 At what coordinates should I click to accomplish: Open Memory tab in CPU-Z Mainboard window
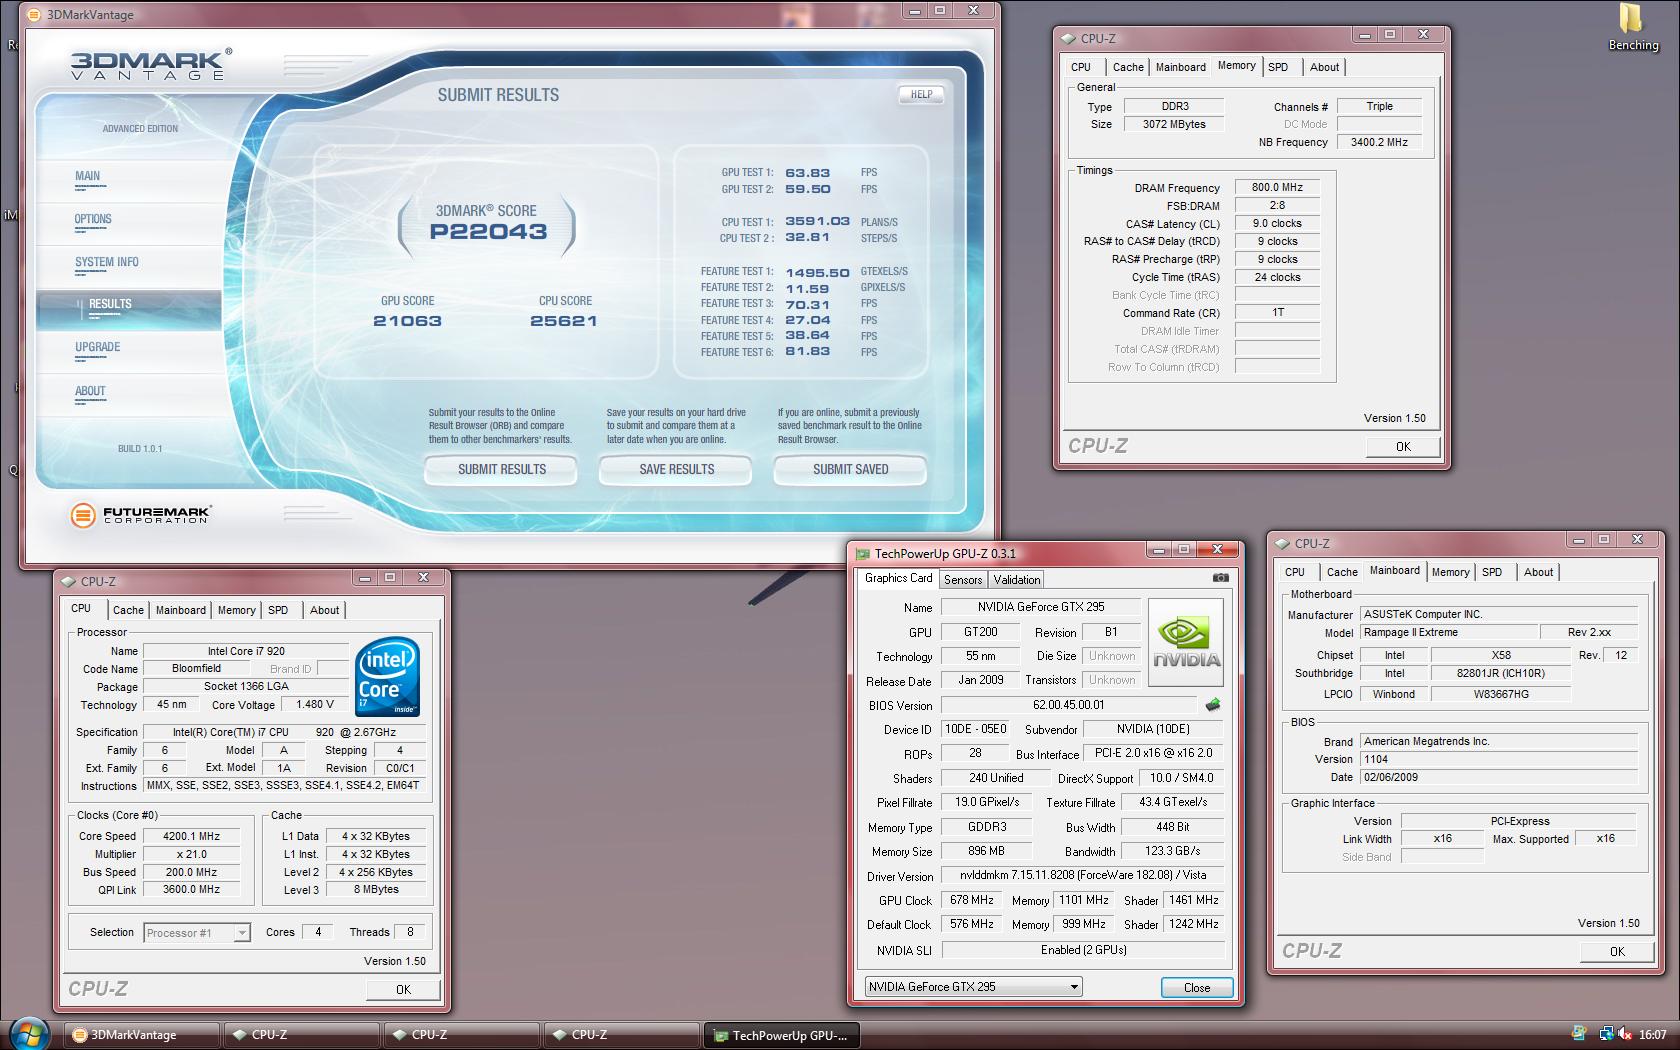click(1450, 572)
